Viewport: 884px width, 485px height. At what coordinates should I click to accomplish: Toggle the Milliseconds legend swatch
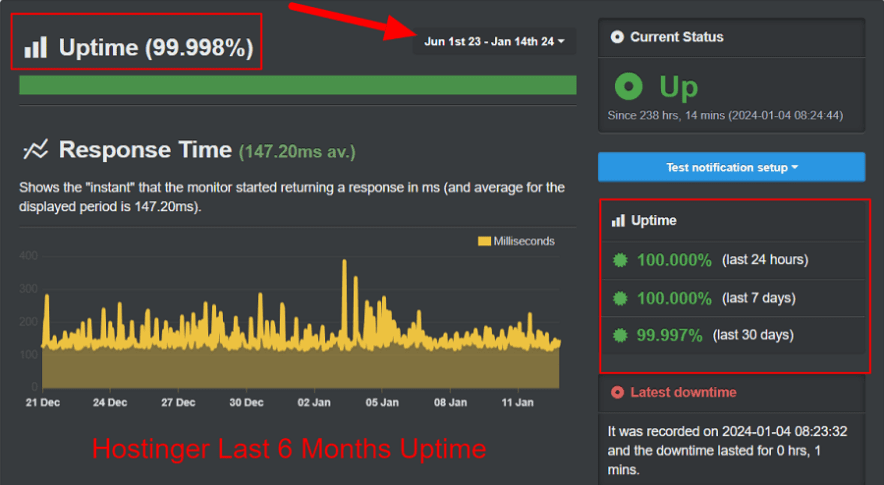pos(484,241)
